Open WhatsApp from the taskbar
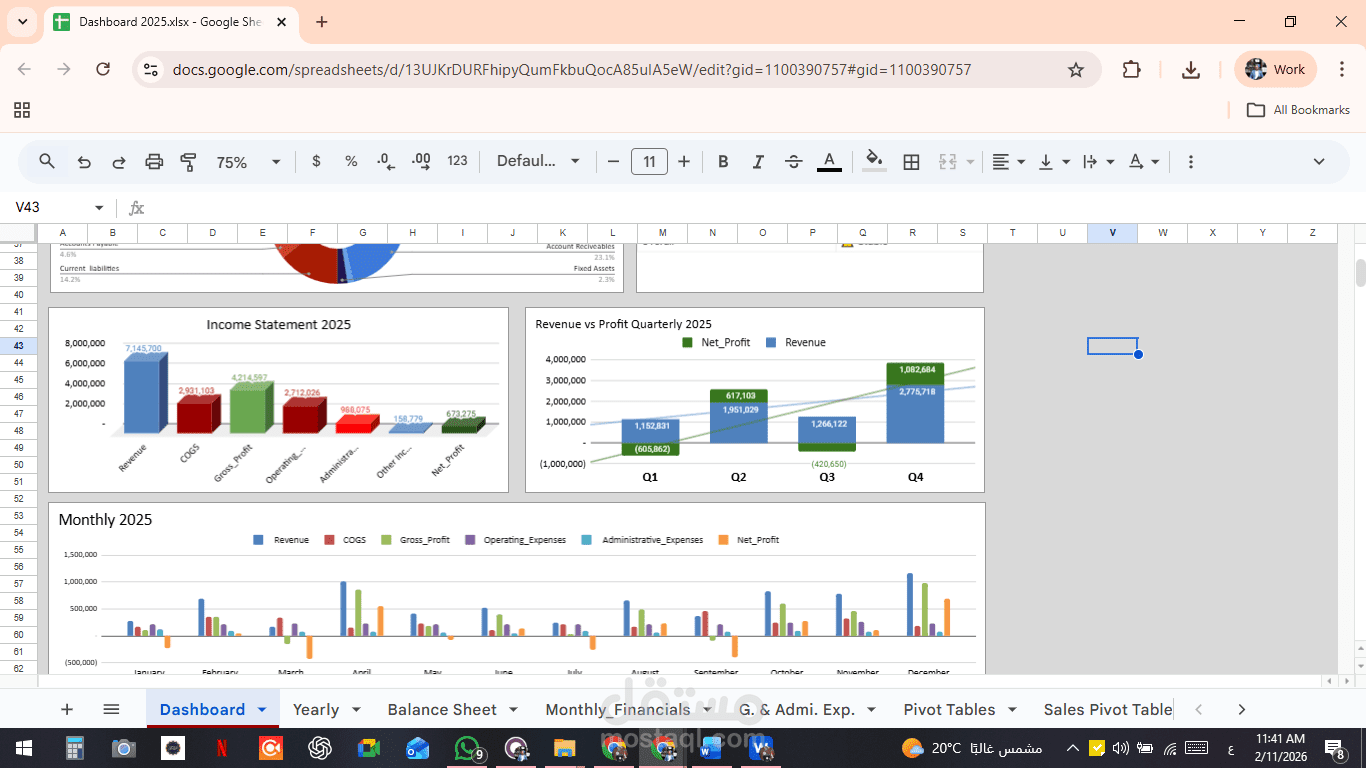1366x768 pixels. (x=467, y=748)
